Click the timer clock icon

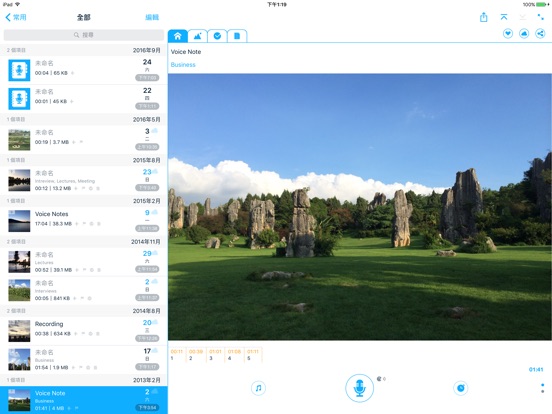pos(460,388)
